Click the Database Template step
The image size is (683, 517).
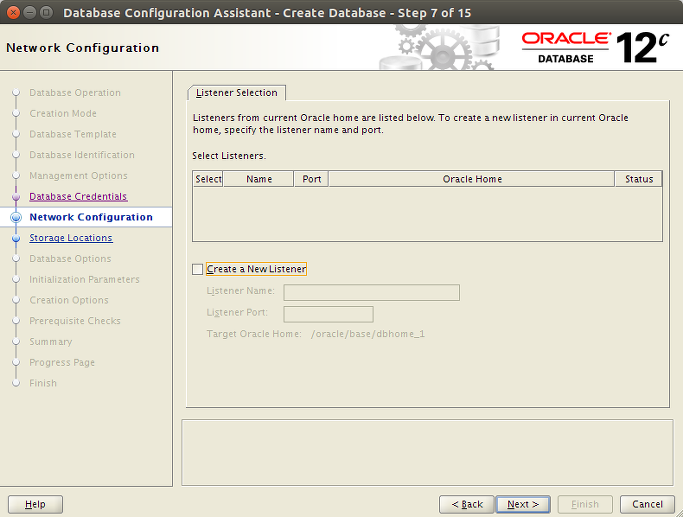click(x=73, y=134)
